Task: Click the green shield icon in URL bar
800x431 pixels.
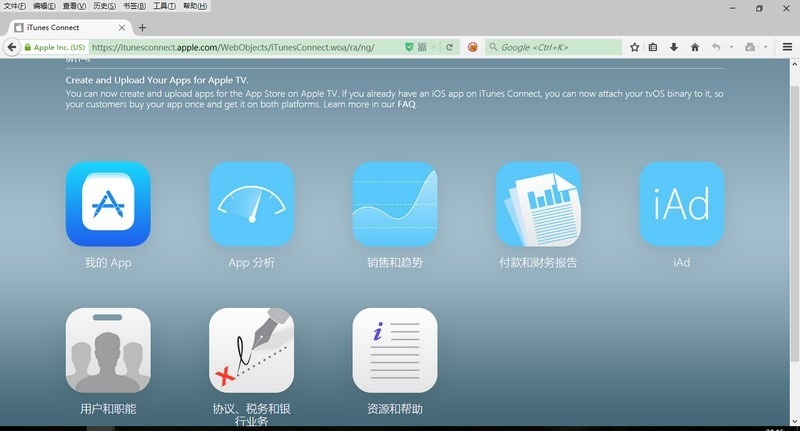Action: pos(409,47)
